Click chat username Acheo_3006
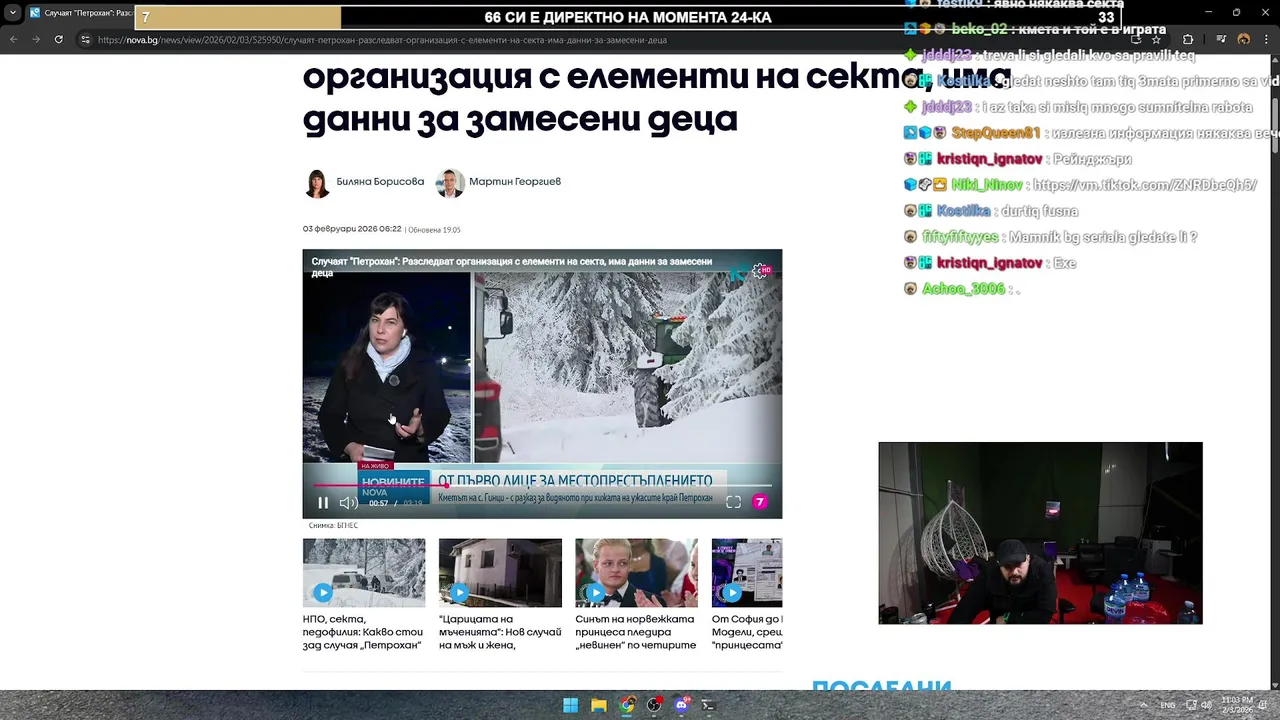1280x720 pixels. click(x=963, y=289)
